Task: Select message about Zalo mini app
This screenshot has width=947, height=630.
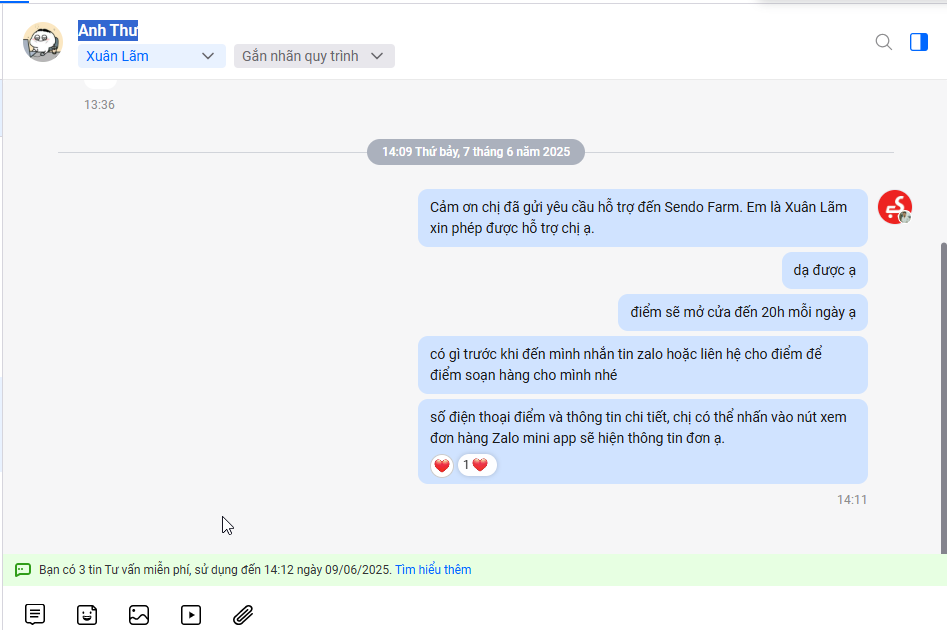Action: (x=643, y=442)
